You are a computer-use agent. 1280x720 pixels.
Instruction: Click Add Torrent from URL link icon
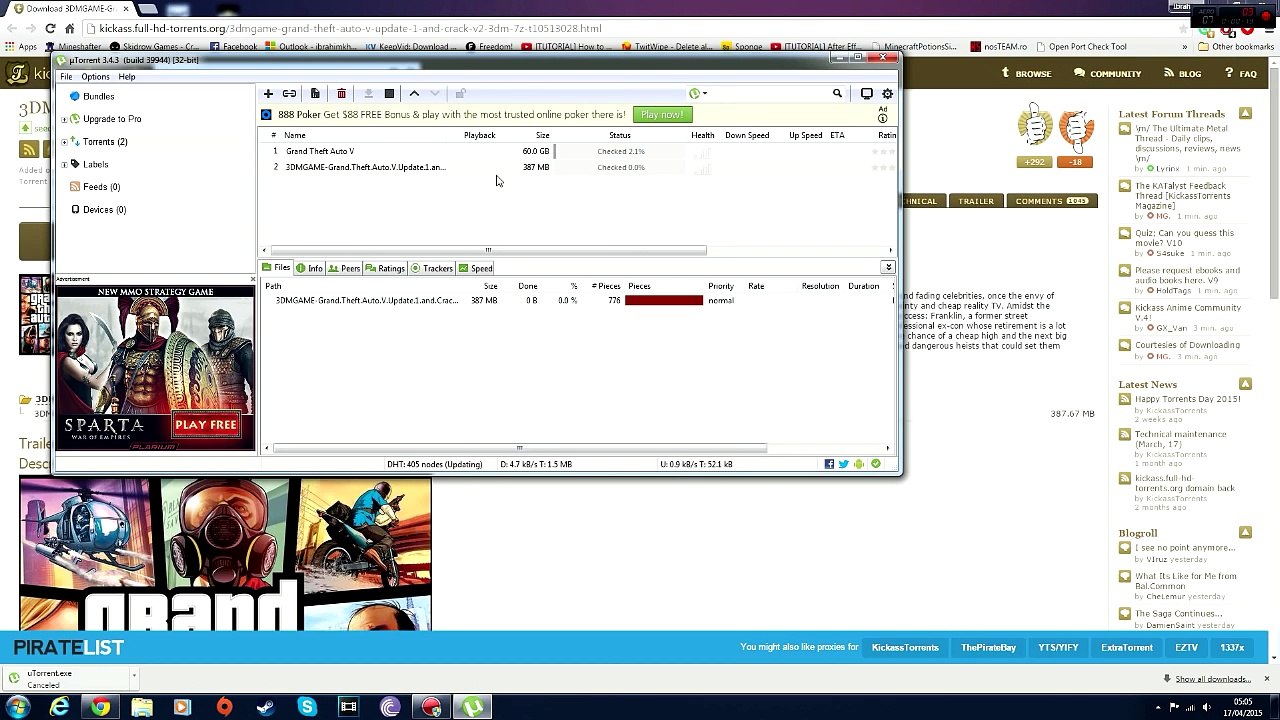click(x=289, y=94)
